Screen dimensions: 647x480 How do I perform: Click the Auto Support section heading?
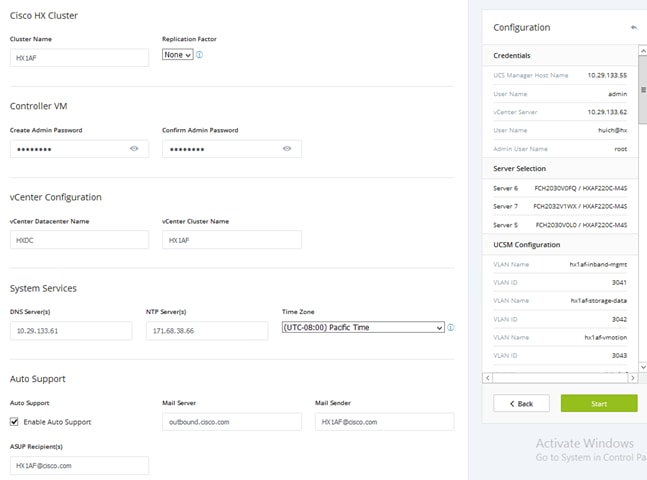click(38, 379)
